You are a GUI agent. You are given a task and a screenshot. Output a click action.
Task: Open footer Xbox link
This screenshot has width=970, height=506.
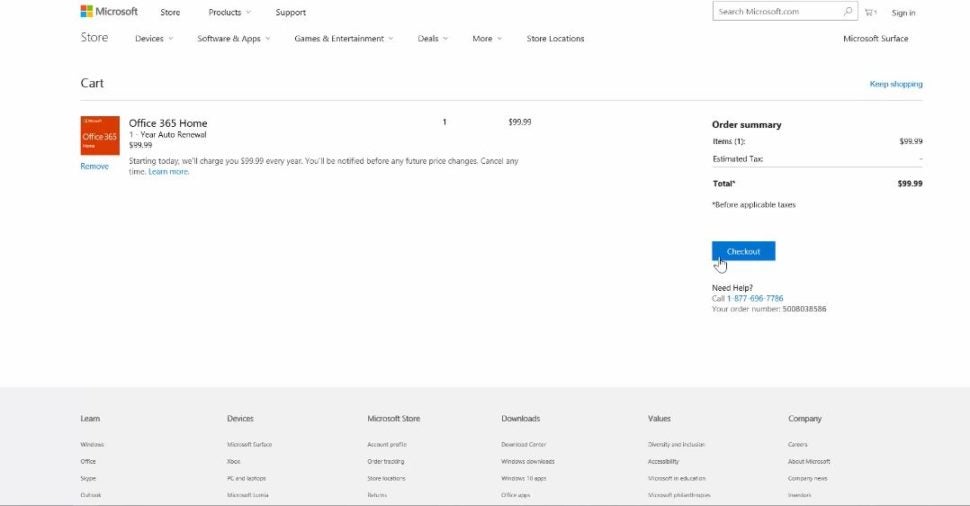(x=233, y=461)
